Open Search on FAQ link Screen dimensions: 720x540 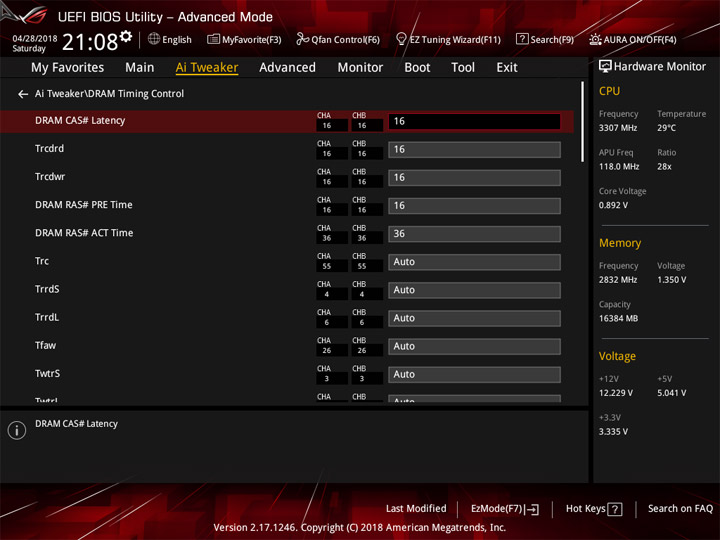(680, 509)
